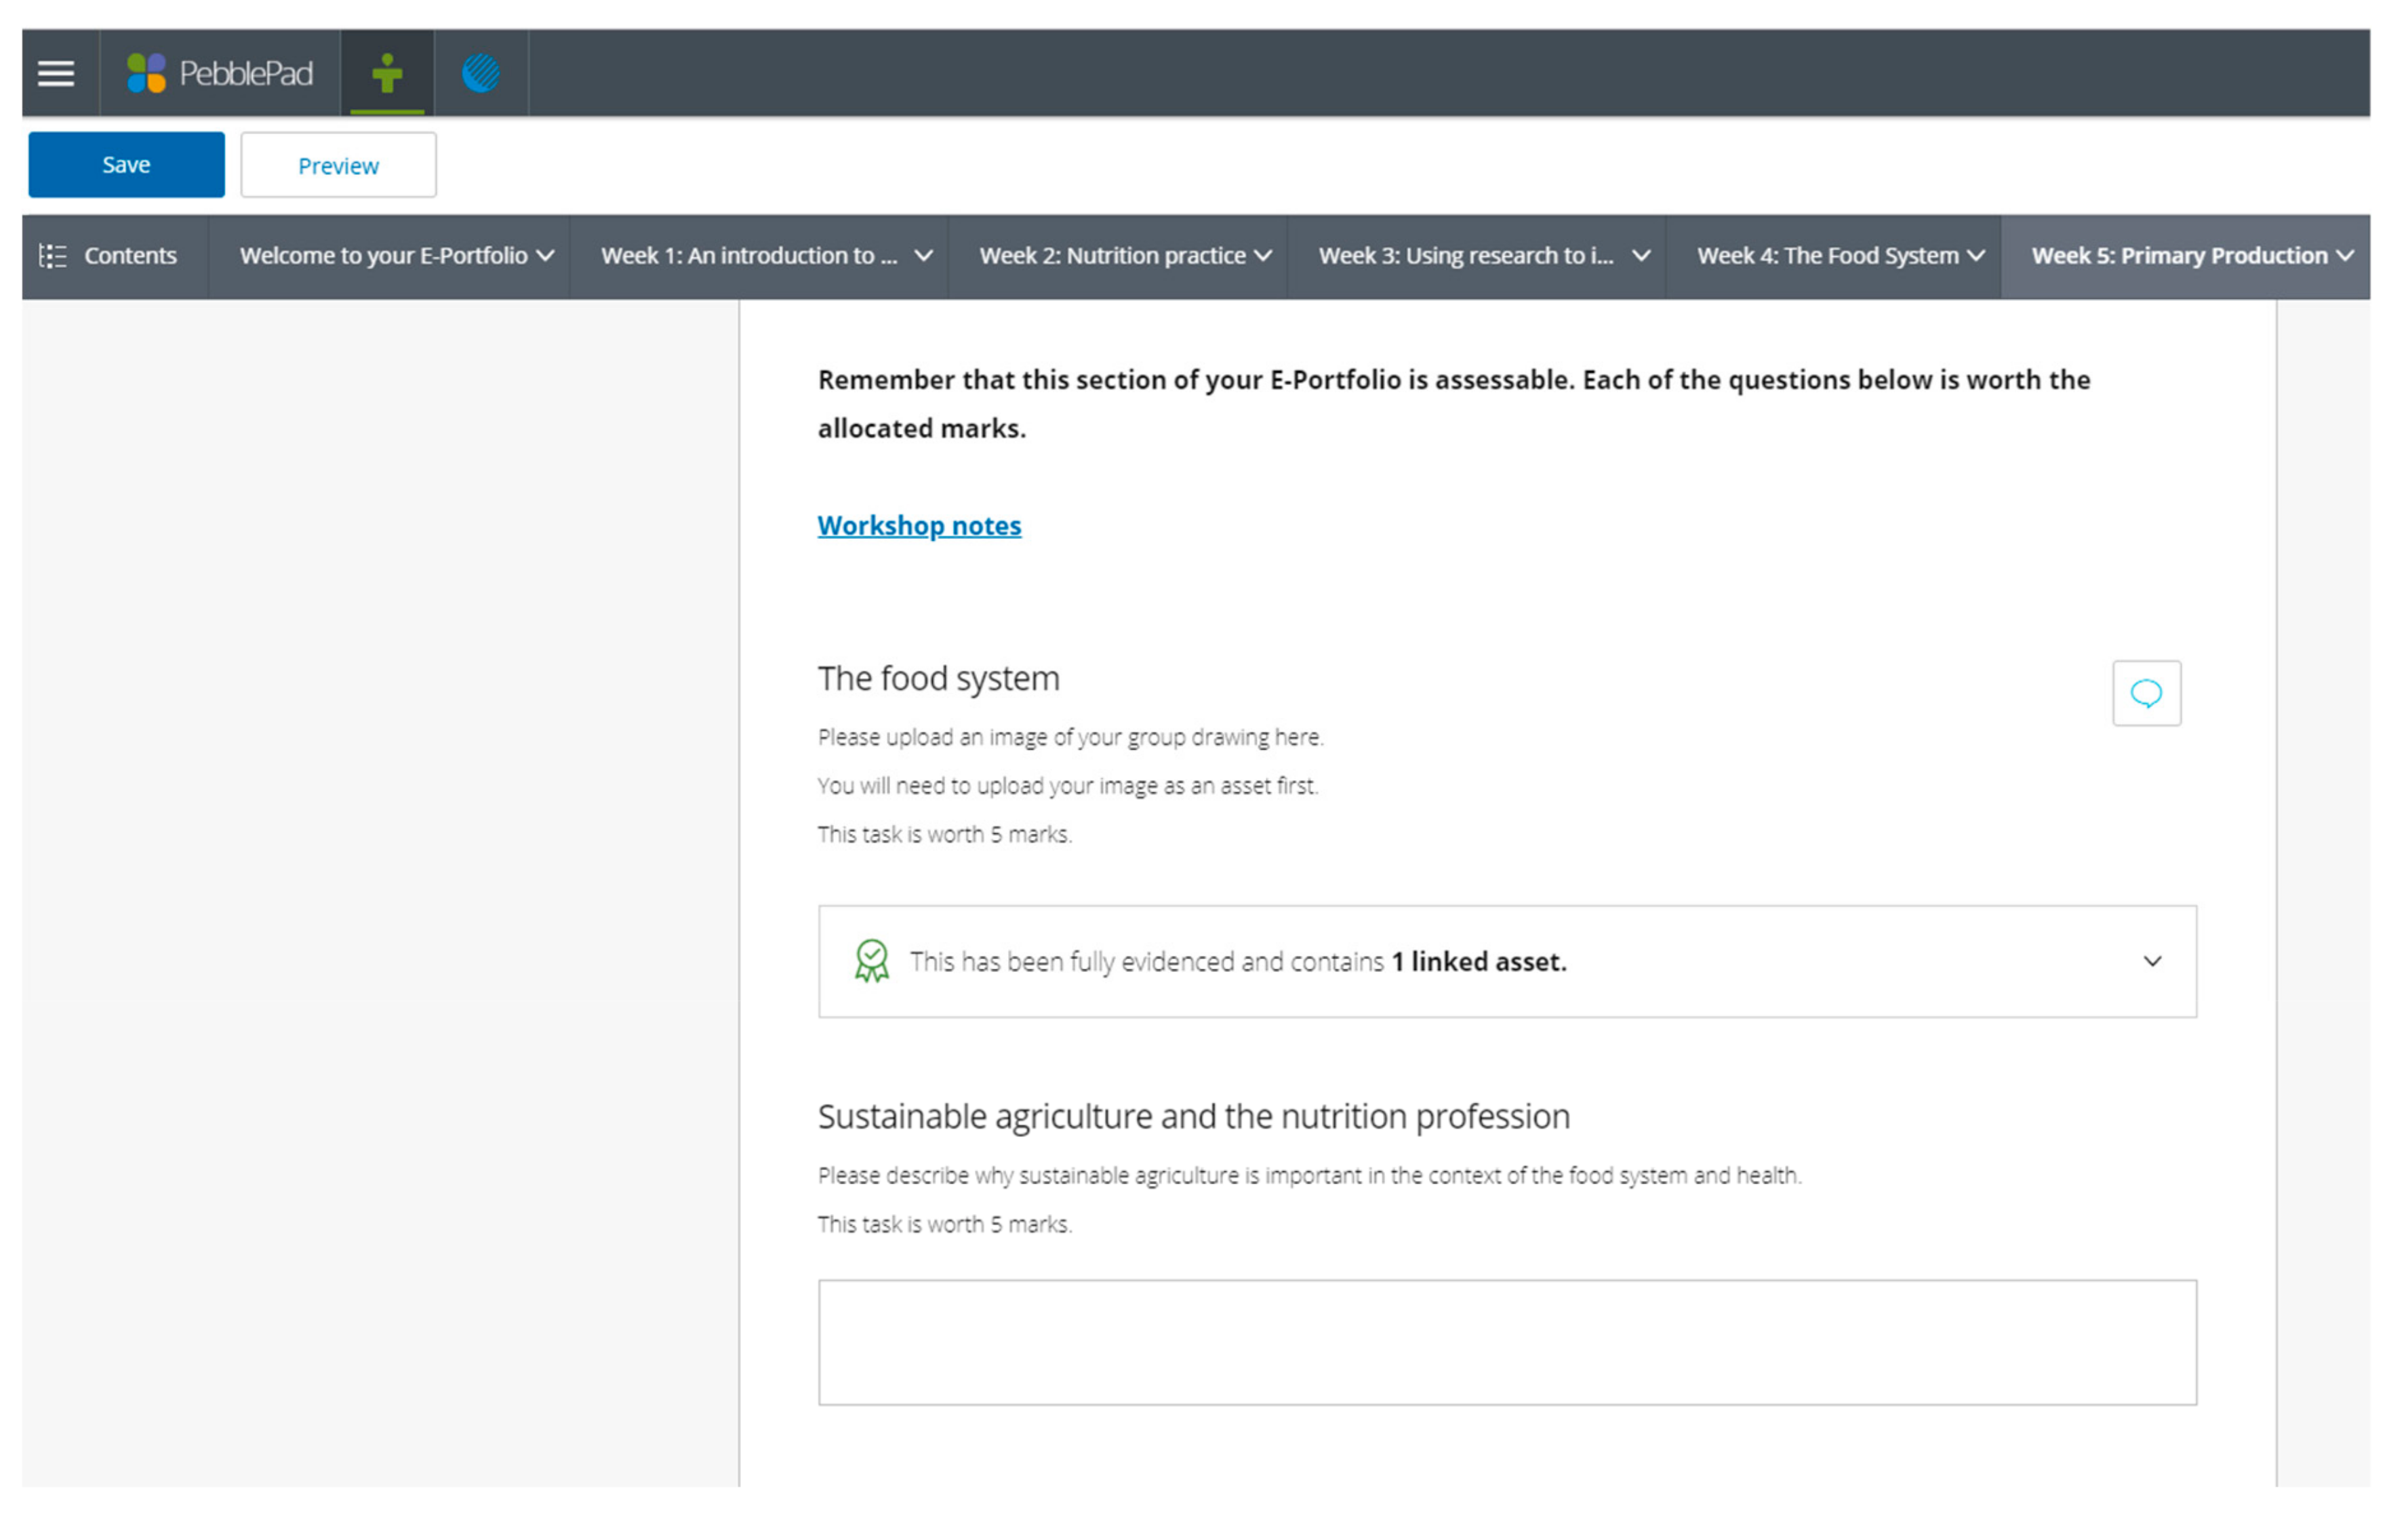Open the hamburger main menu
The width and height of the screenshot is (2408, 1513).
(x=56, y=73)
